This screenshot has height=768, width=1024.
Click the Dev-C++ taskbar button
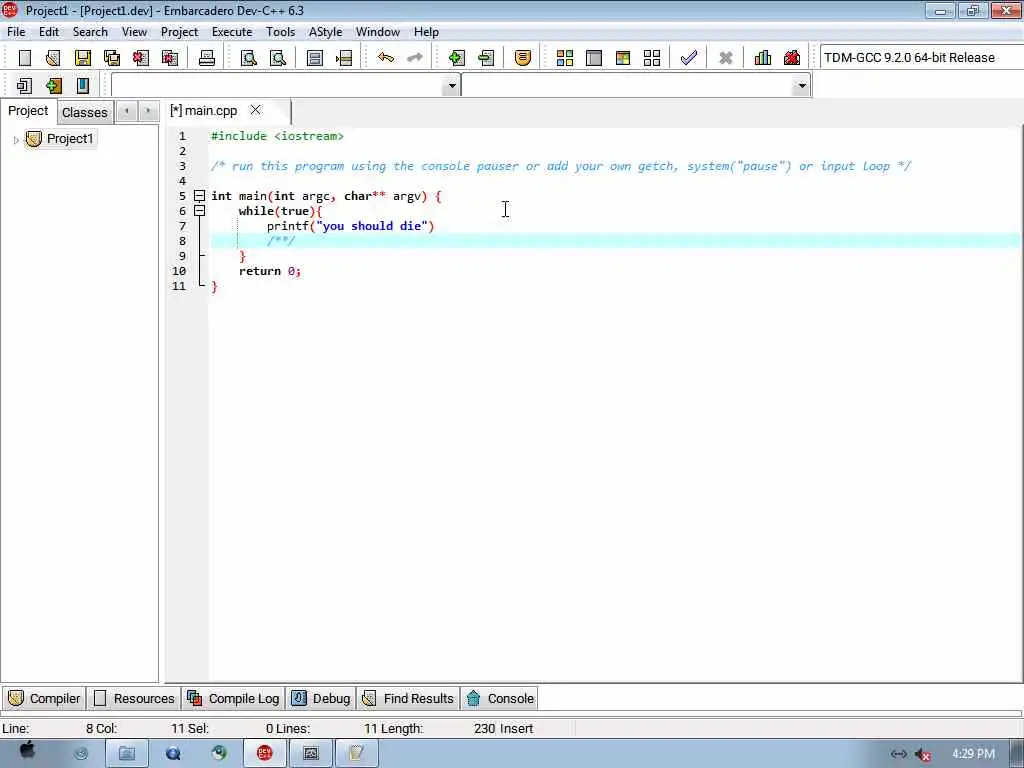pos(264,754)
